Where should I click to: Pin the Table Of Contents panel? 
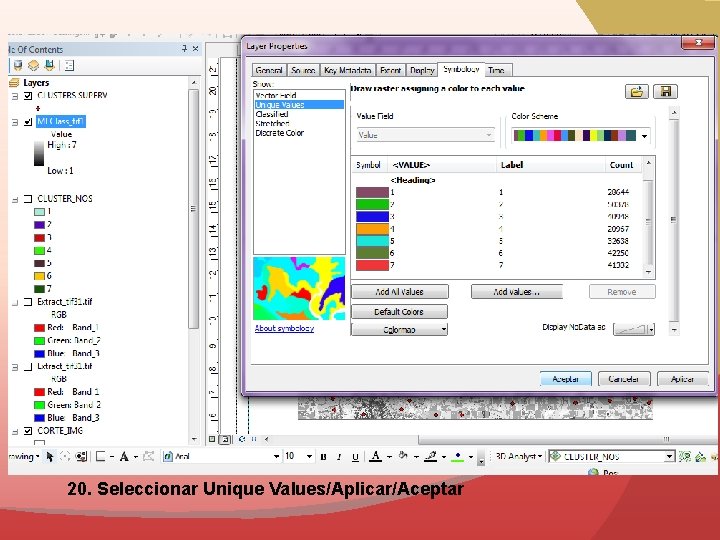tap(185, 48)
